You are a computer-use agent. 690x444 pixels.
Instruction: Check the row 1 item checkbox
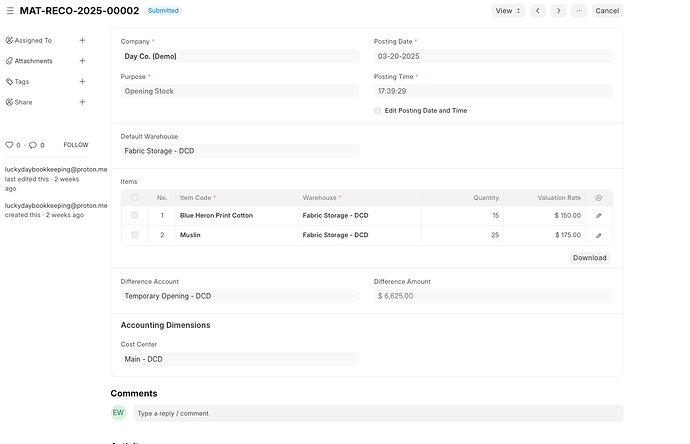click(135, 216)
